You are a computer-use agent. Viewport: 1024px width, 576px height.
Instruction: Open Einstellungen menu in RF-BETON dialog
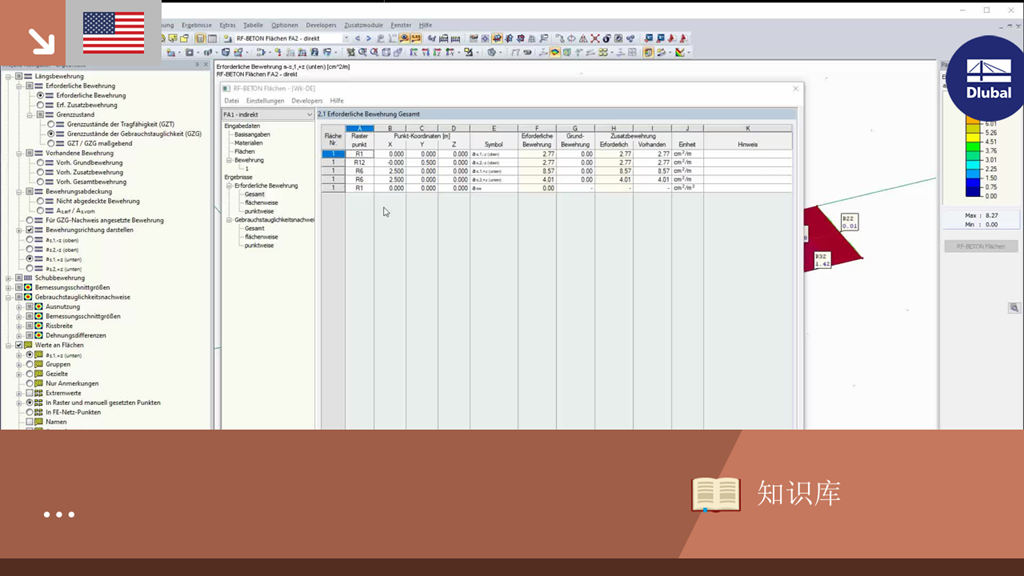[264, 101]
